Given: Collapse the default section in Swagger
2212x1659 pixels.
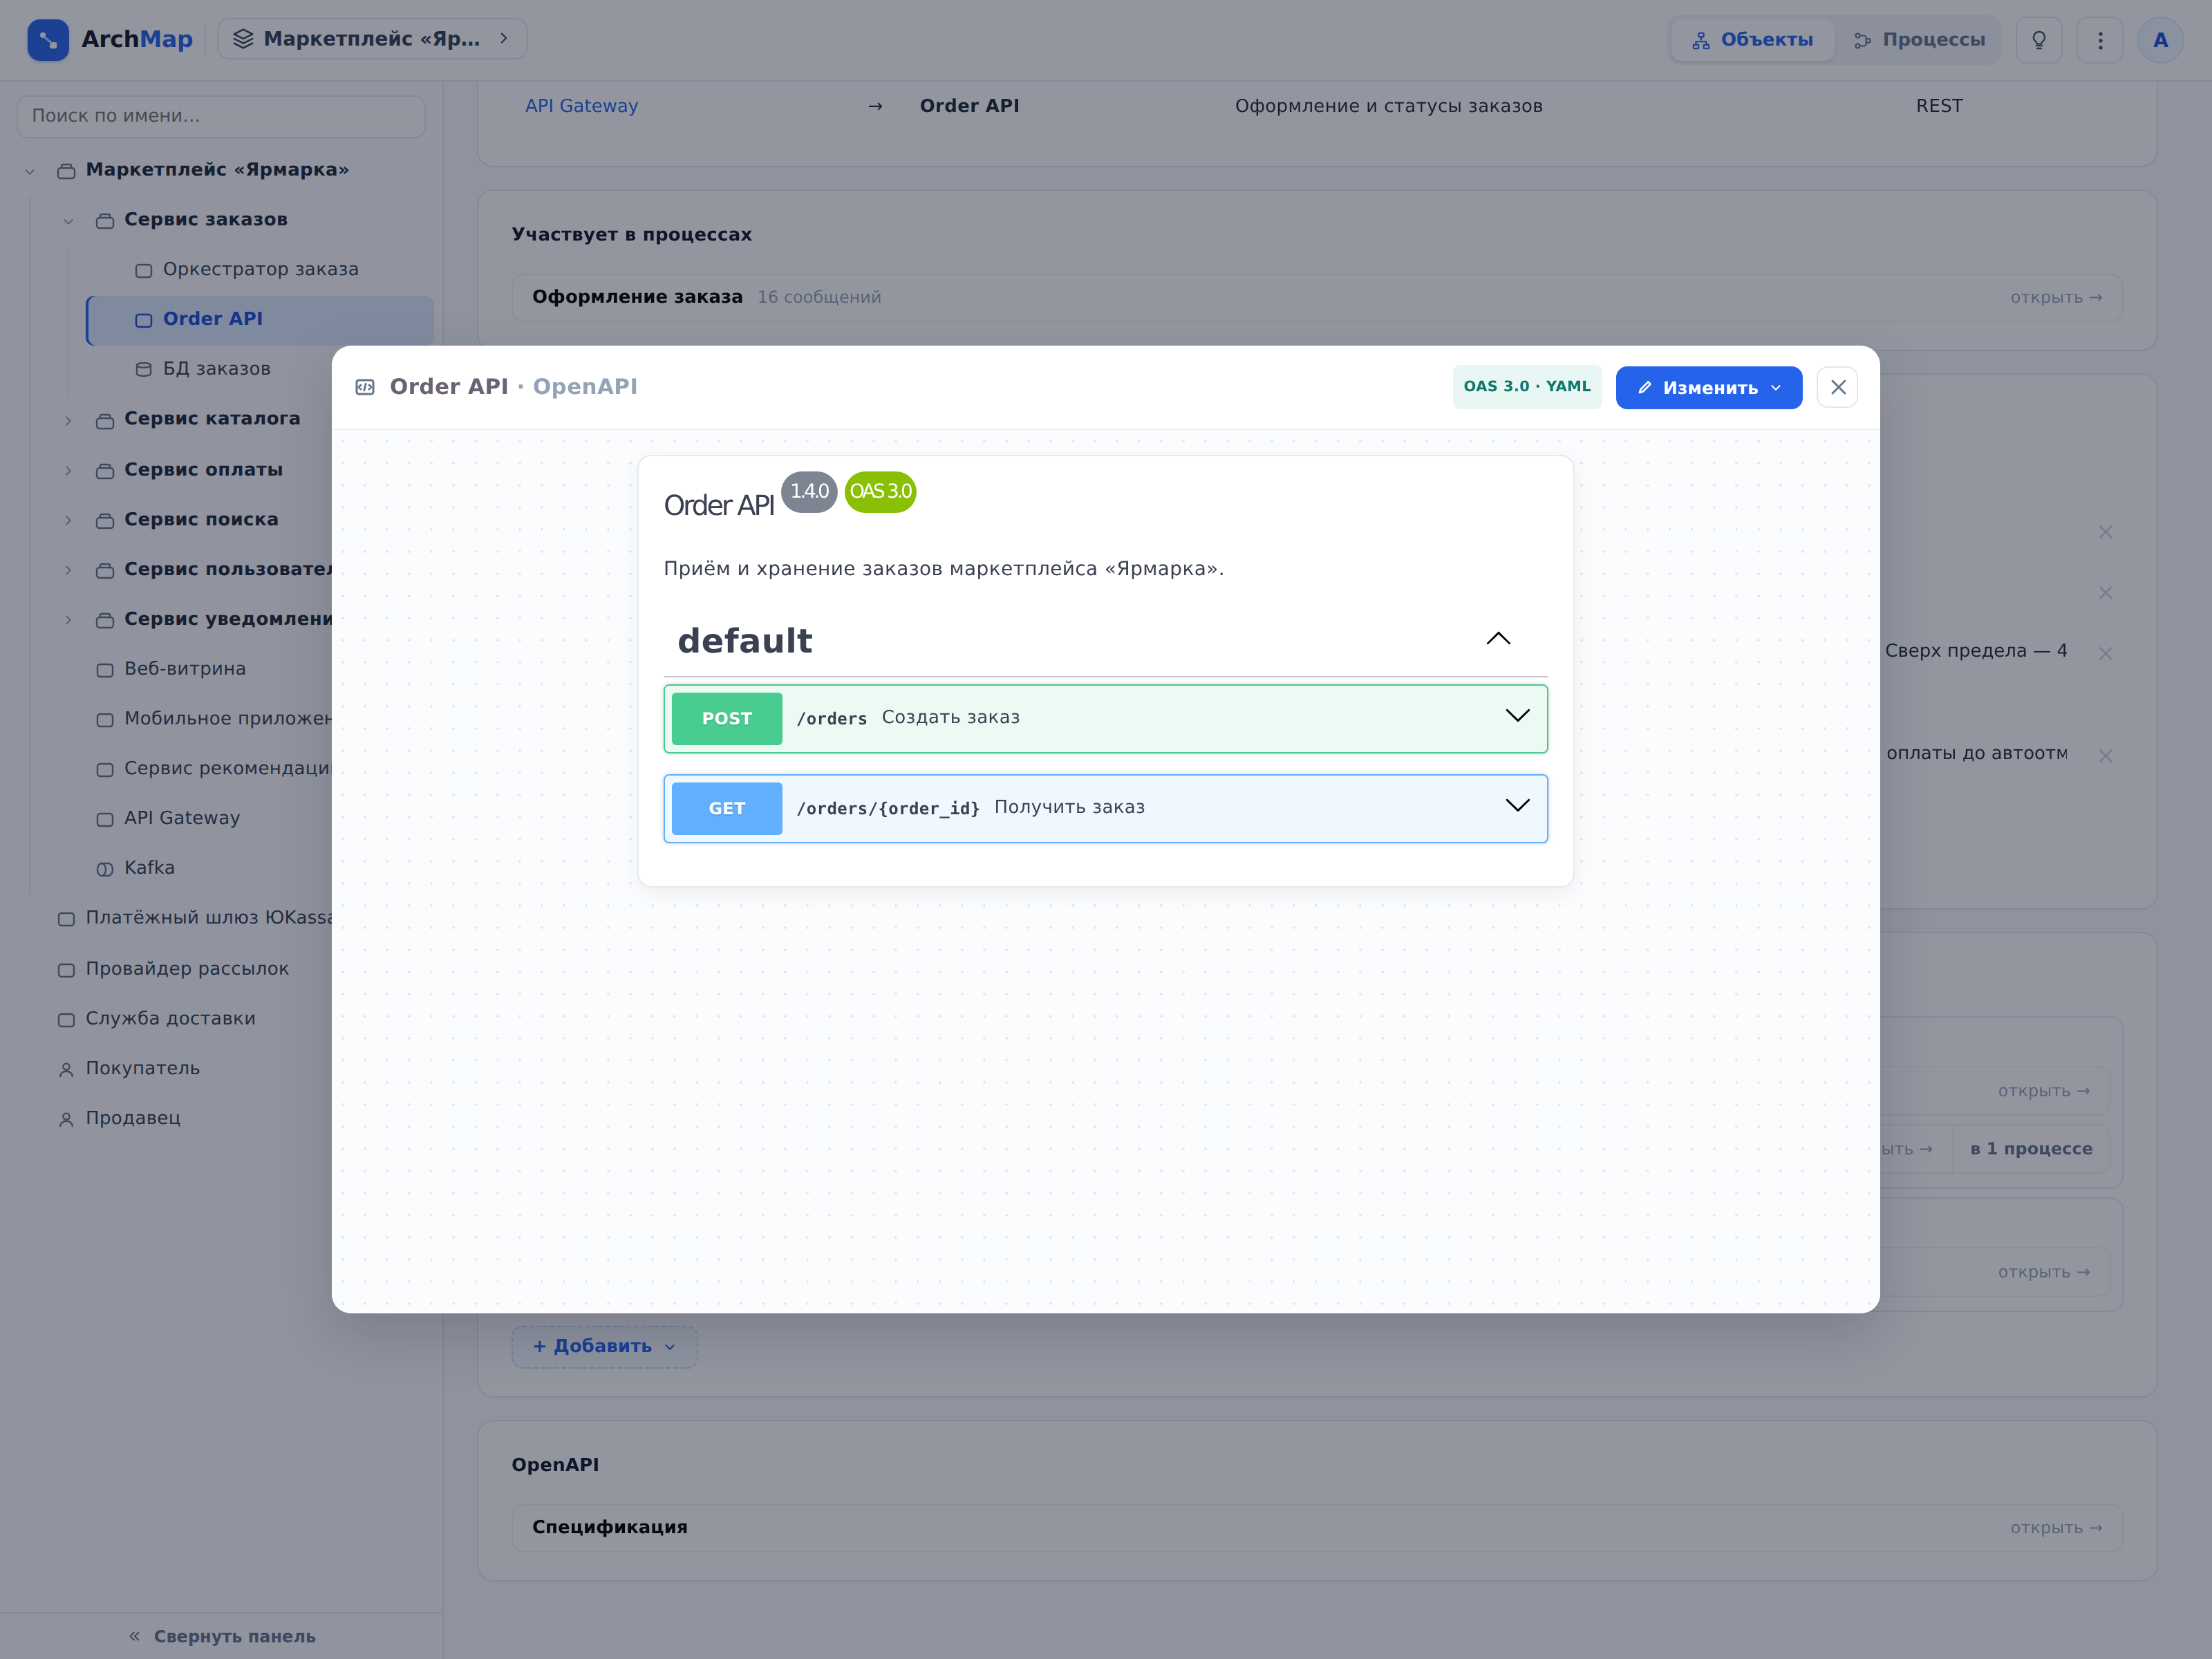Looking at the screenshot, I should pyautogui.click(x=1498, y=639).
